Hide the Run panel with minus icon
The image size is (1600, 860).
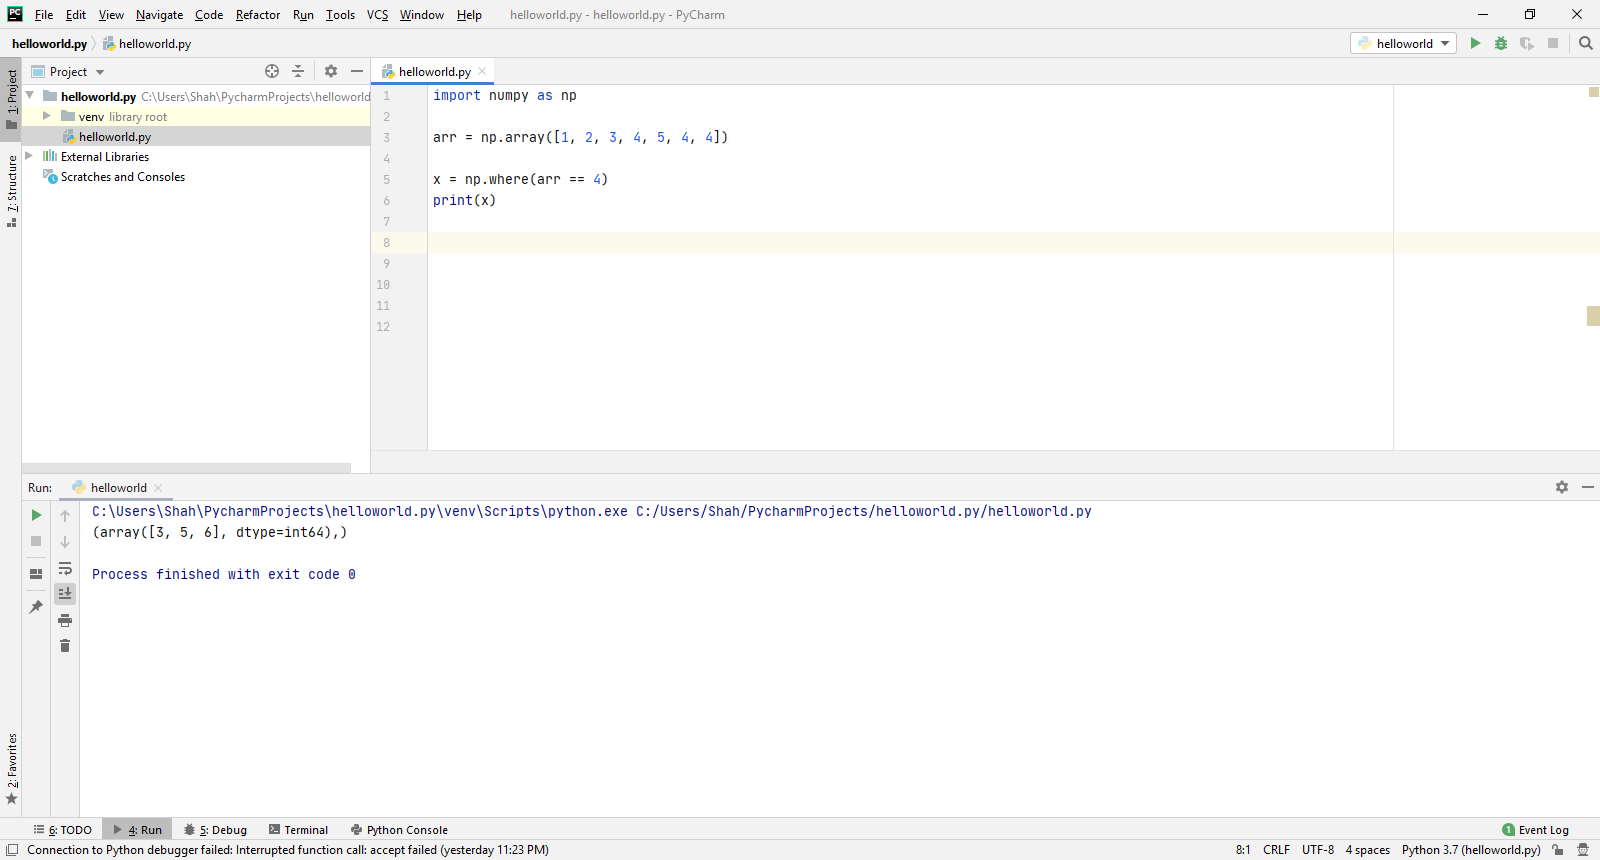coord(1588,487)
